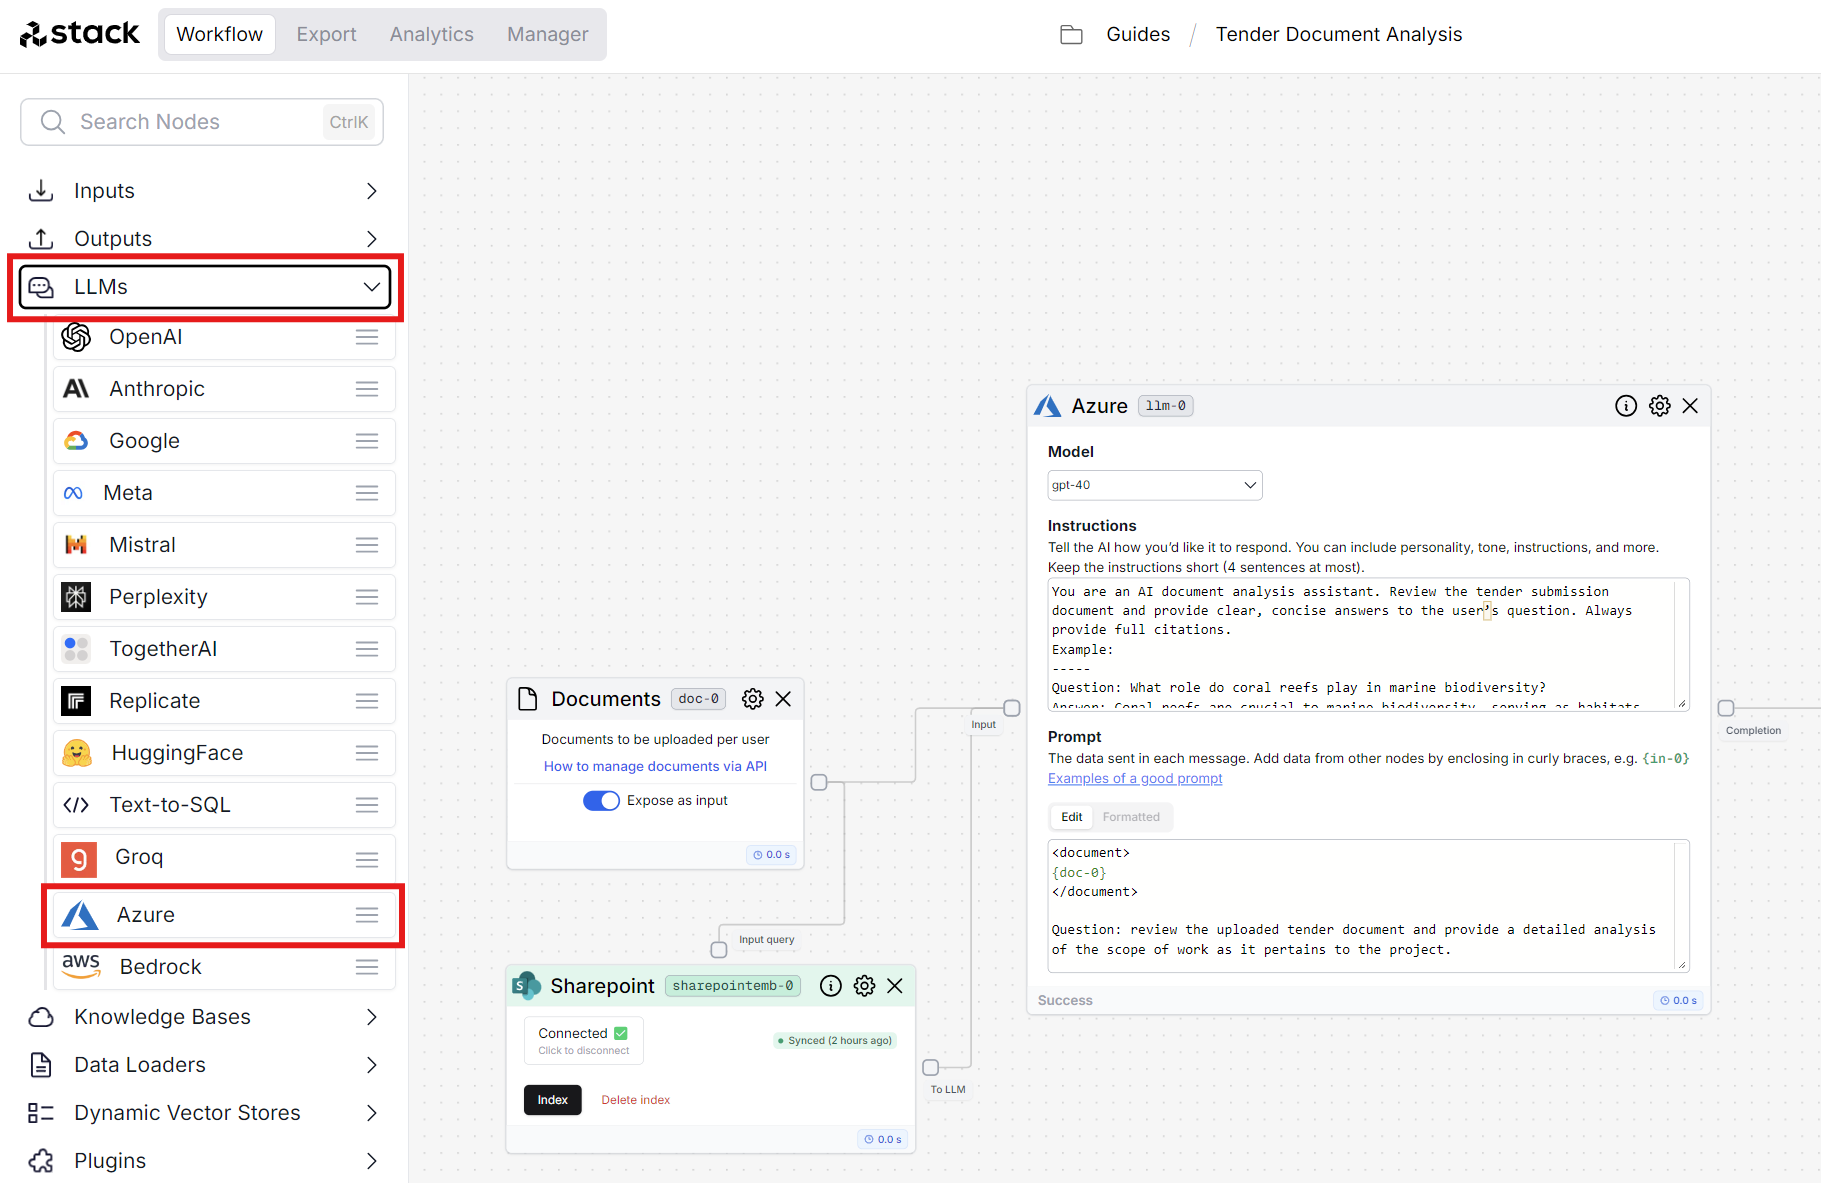
Task: Switch to the Export tab
Action: [326, 34]
